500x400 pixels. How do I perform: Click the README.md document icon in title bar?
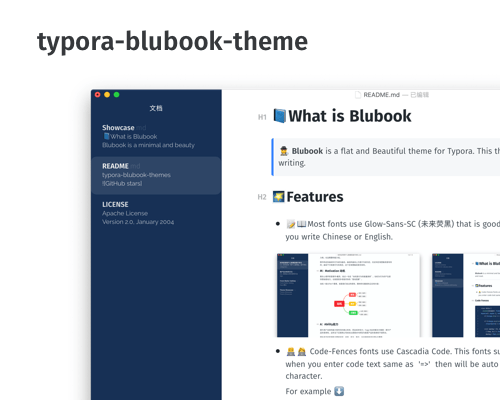[x=358, y=95]
